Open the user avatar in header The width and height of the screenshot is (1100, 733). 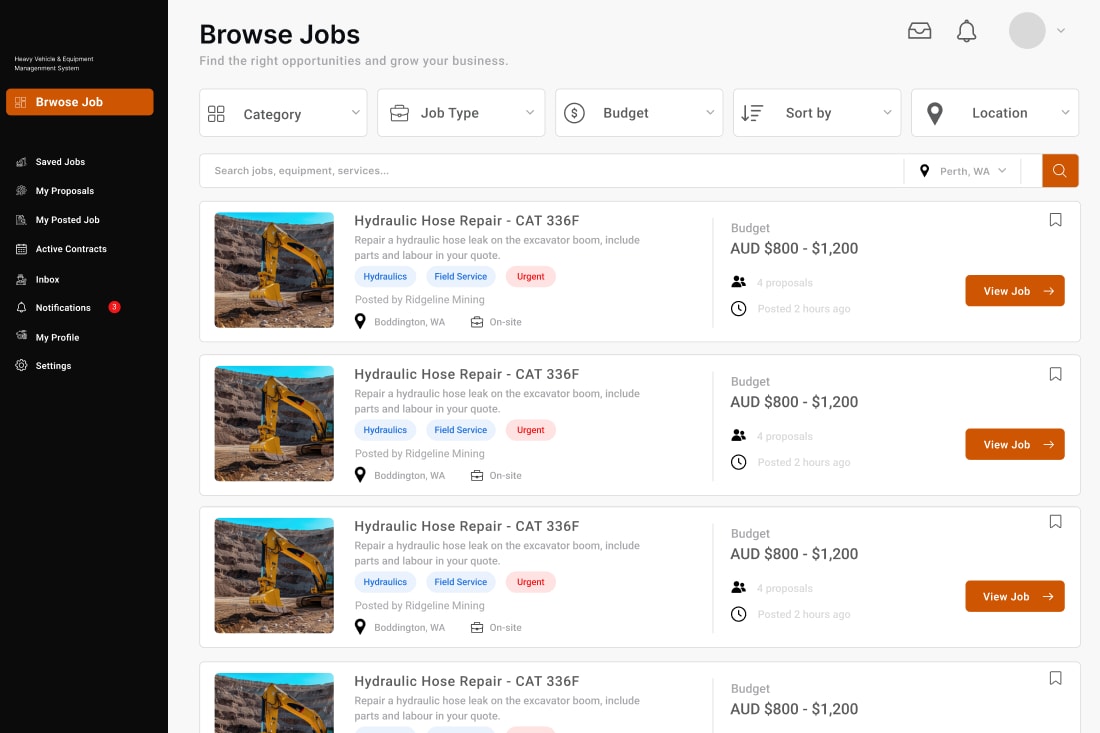pos(1026,31)
